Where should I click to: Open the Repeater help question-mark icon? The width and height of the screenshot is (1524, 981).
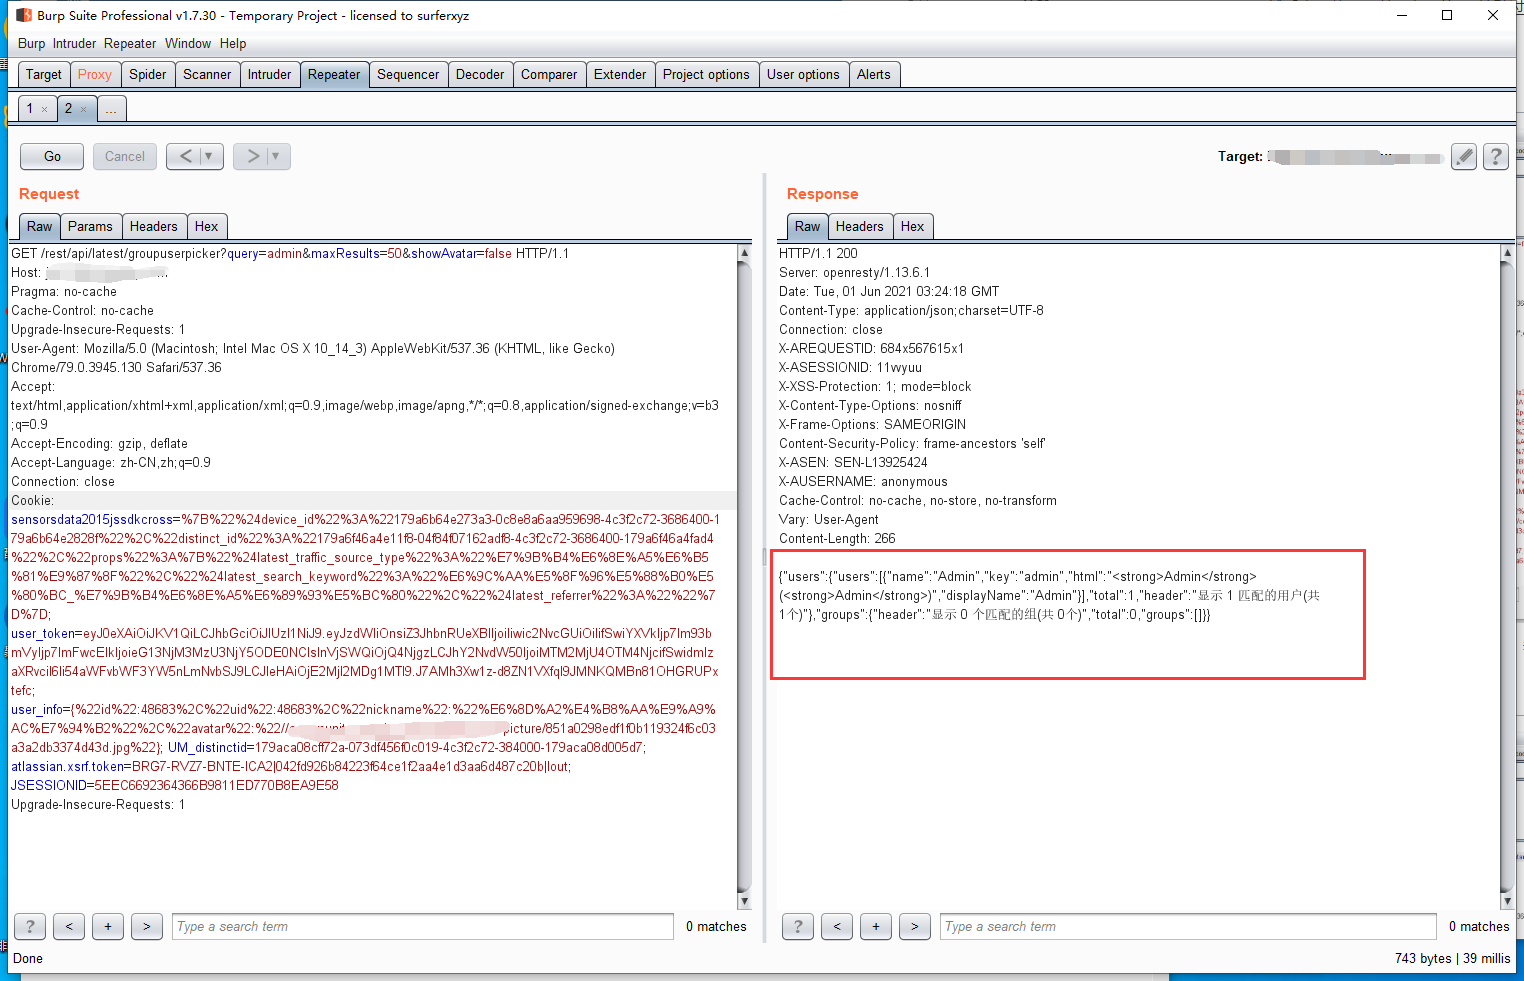1495,156
